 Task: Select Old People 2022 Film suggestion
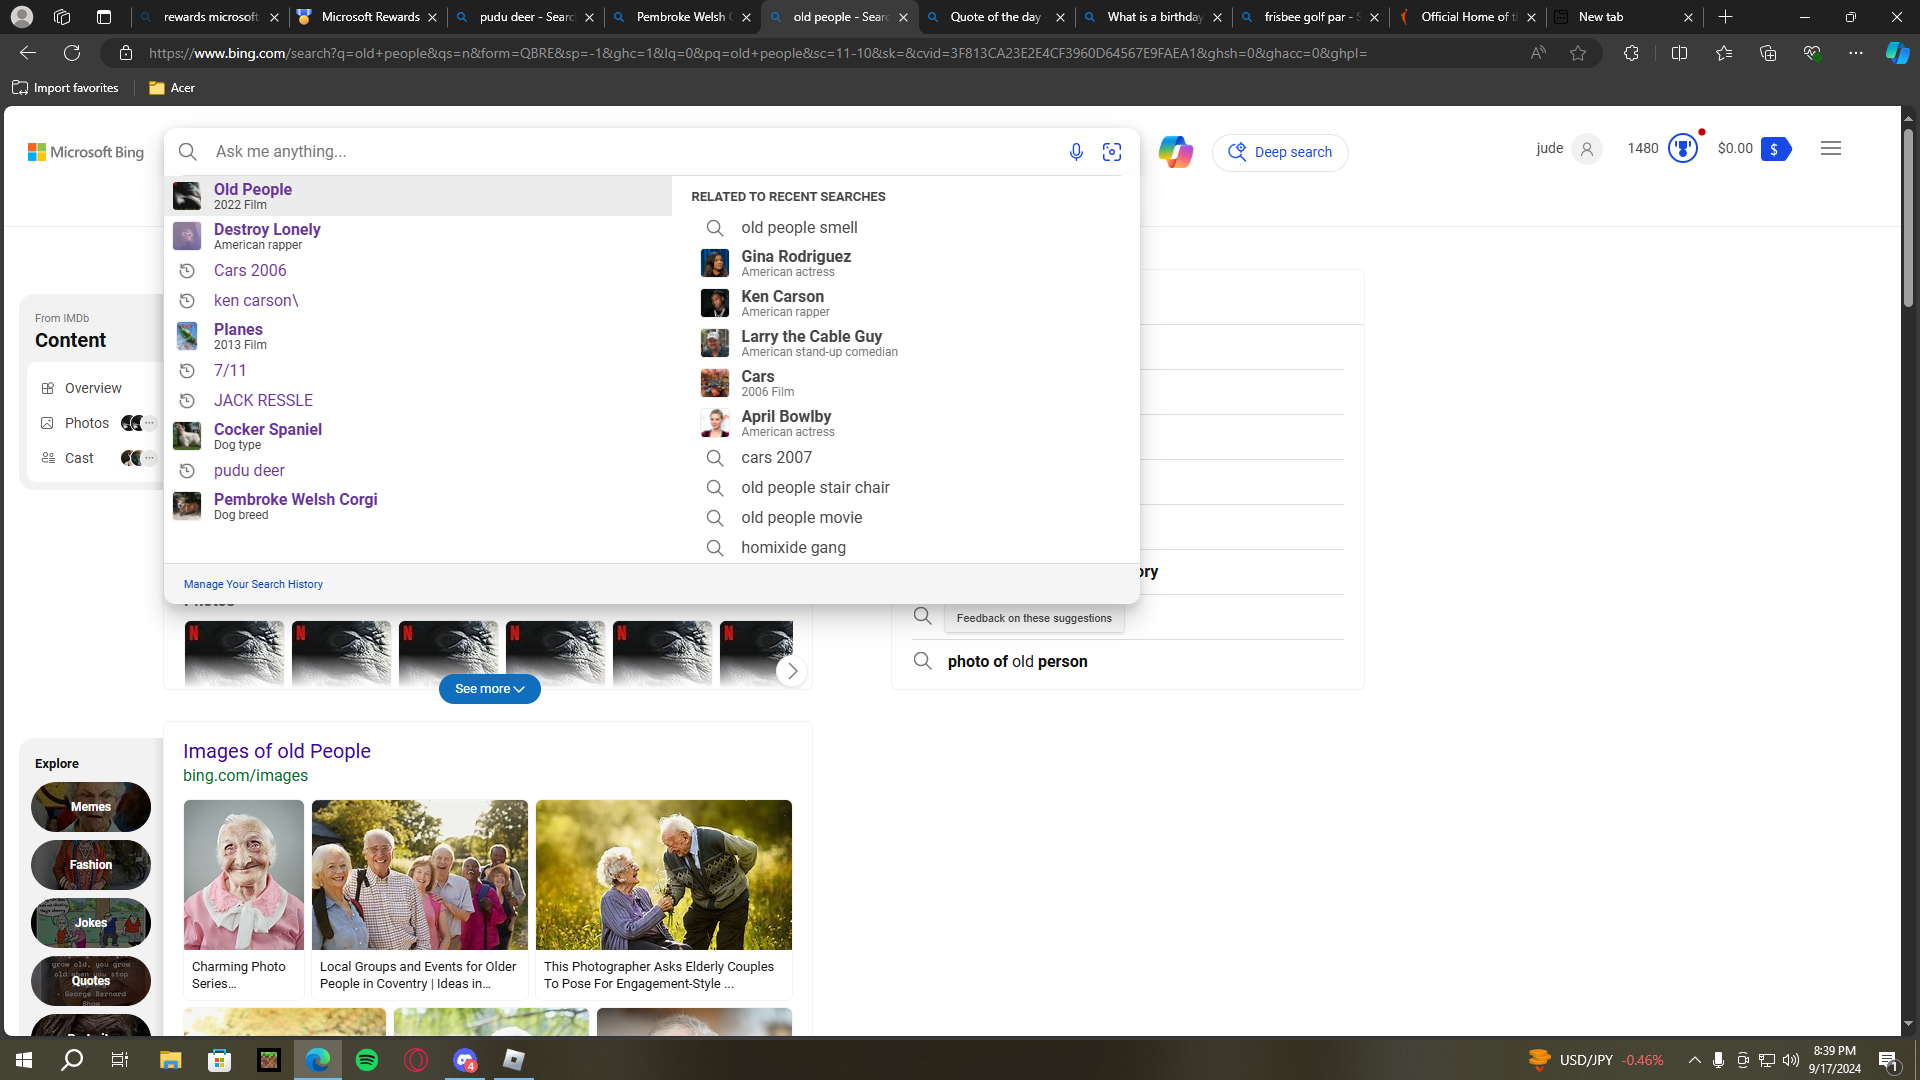[253, 195]
